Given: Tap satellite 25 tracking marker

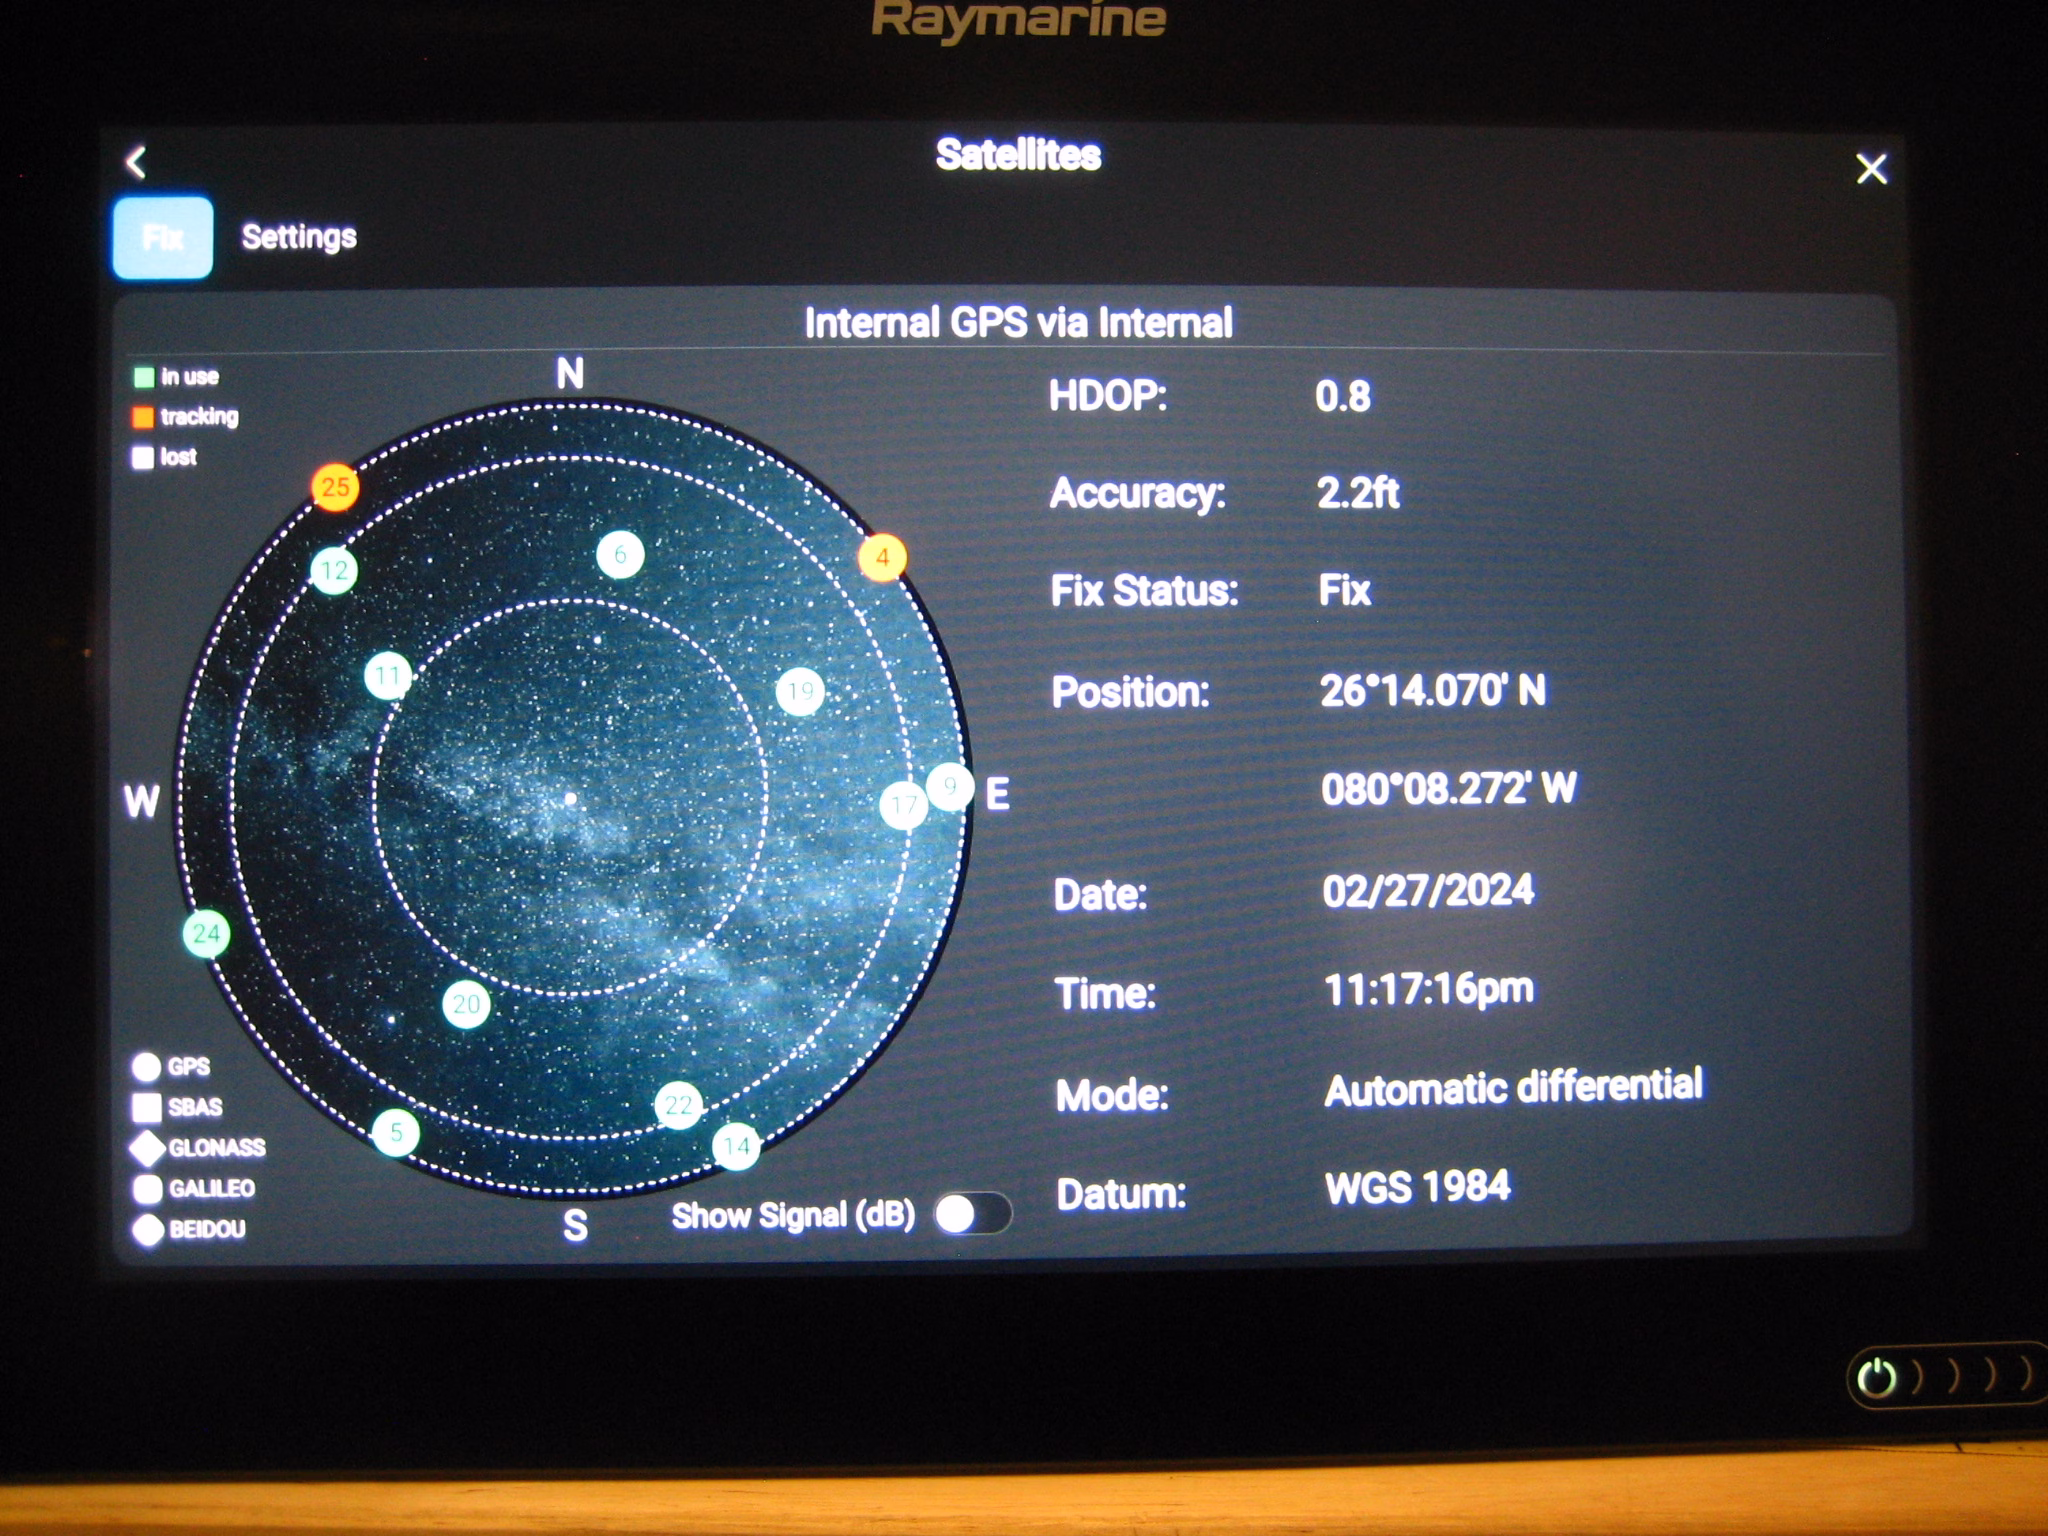Looking at the screenshot, I should 335,487.
